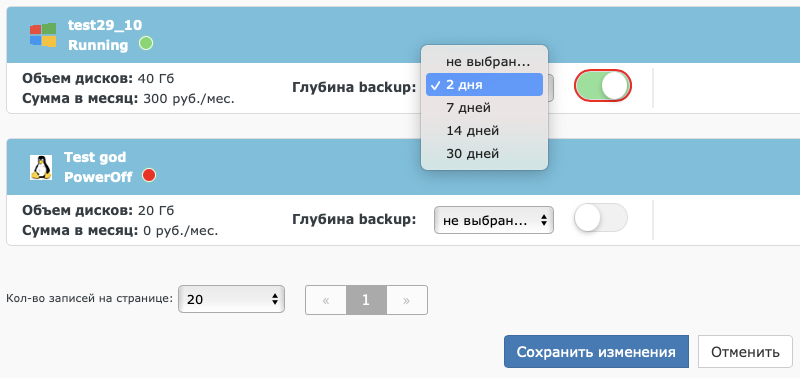The width and height of the screenshot is (800, 378).
Task: Click '0 руб./мес.' monthly sum
Action: 181,231
